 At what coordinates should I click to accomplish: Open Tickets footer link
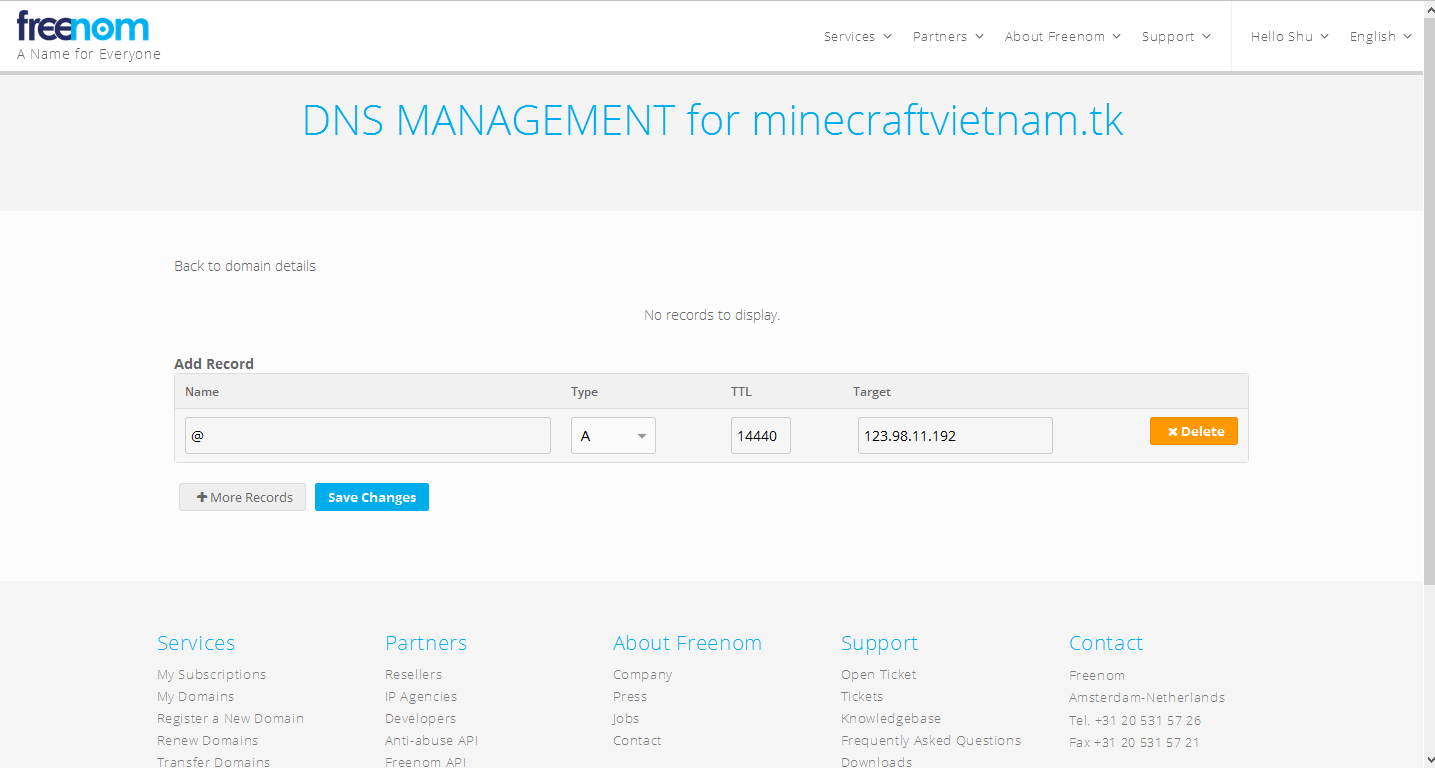(x=862, y=697)
